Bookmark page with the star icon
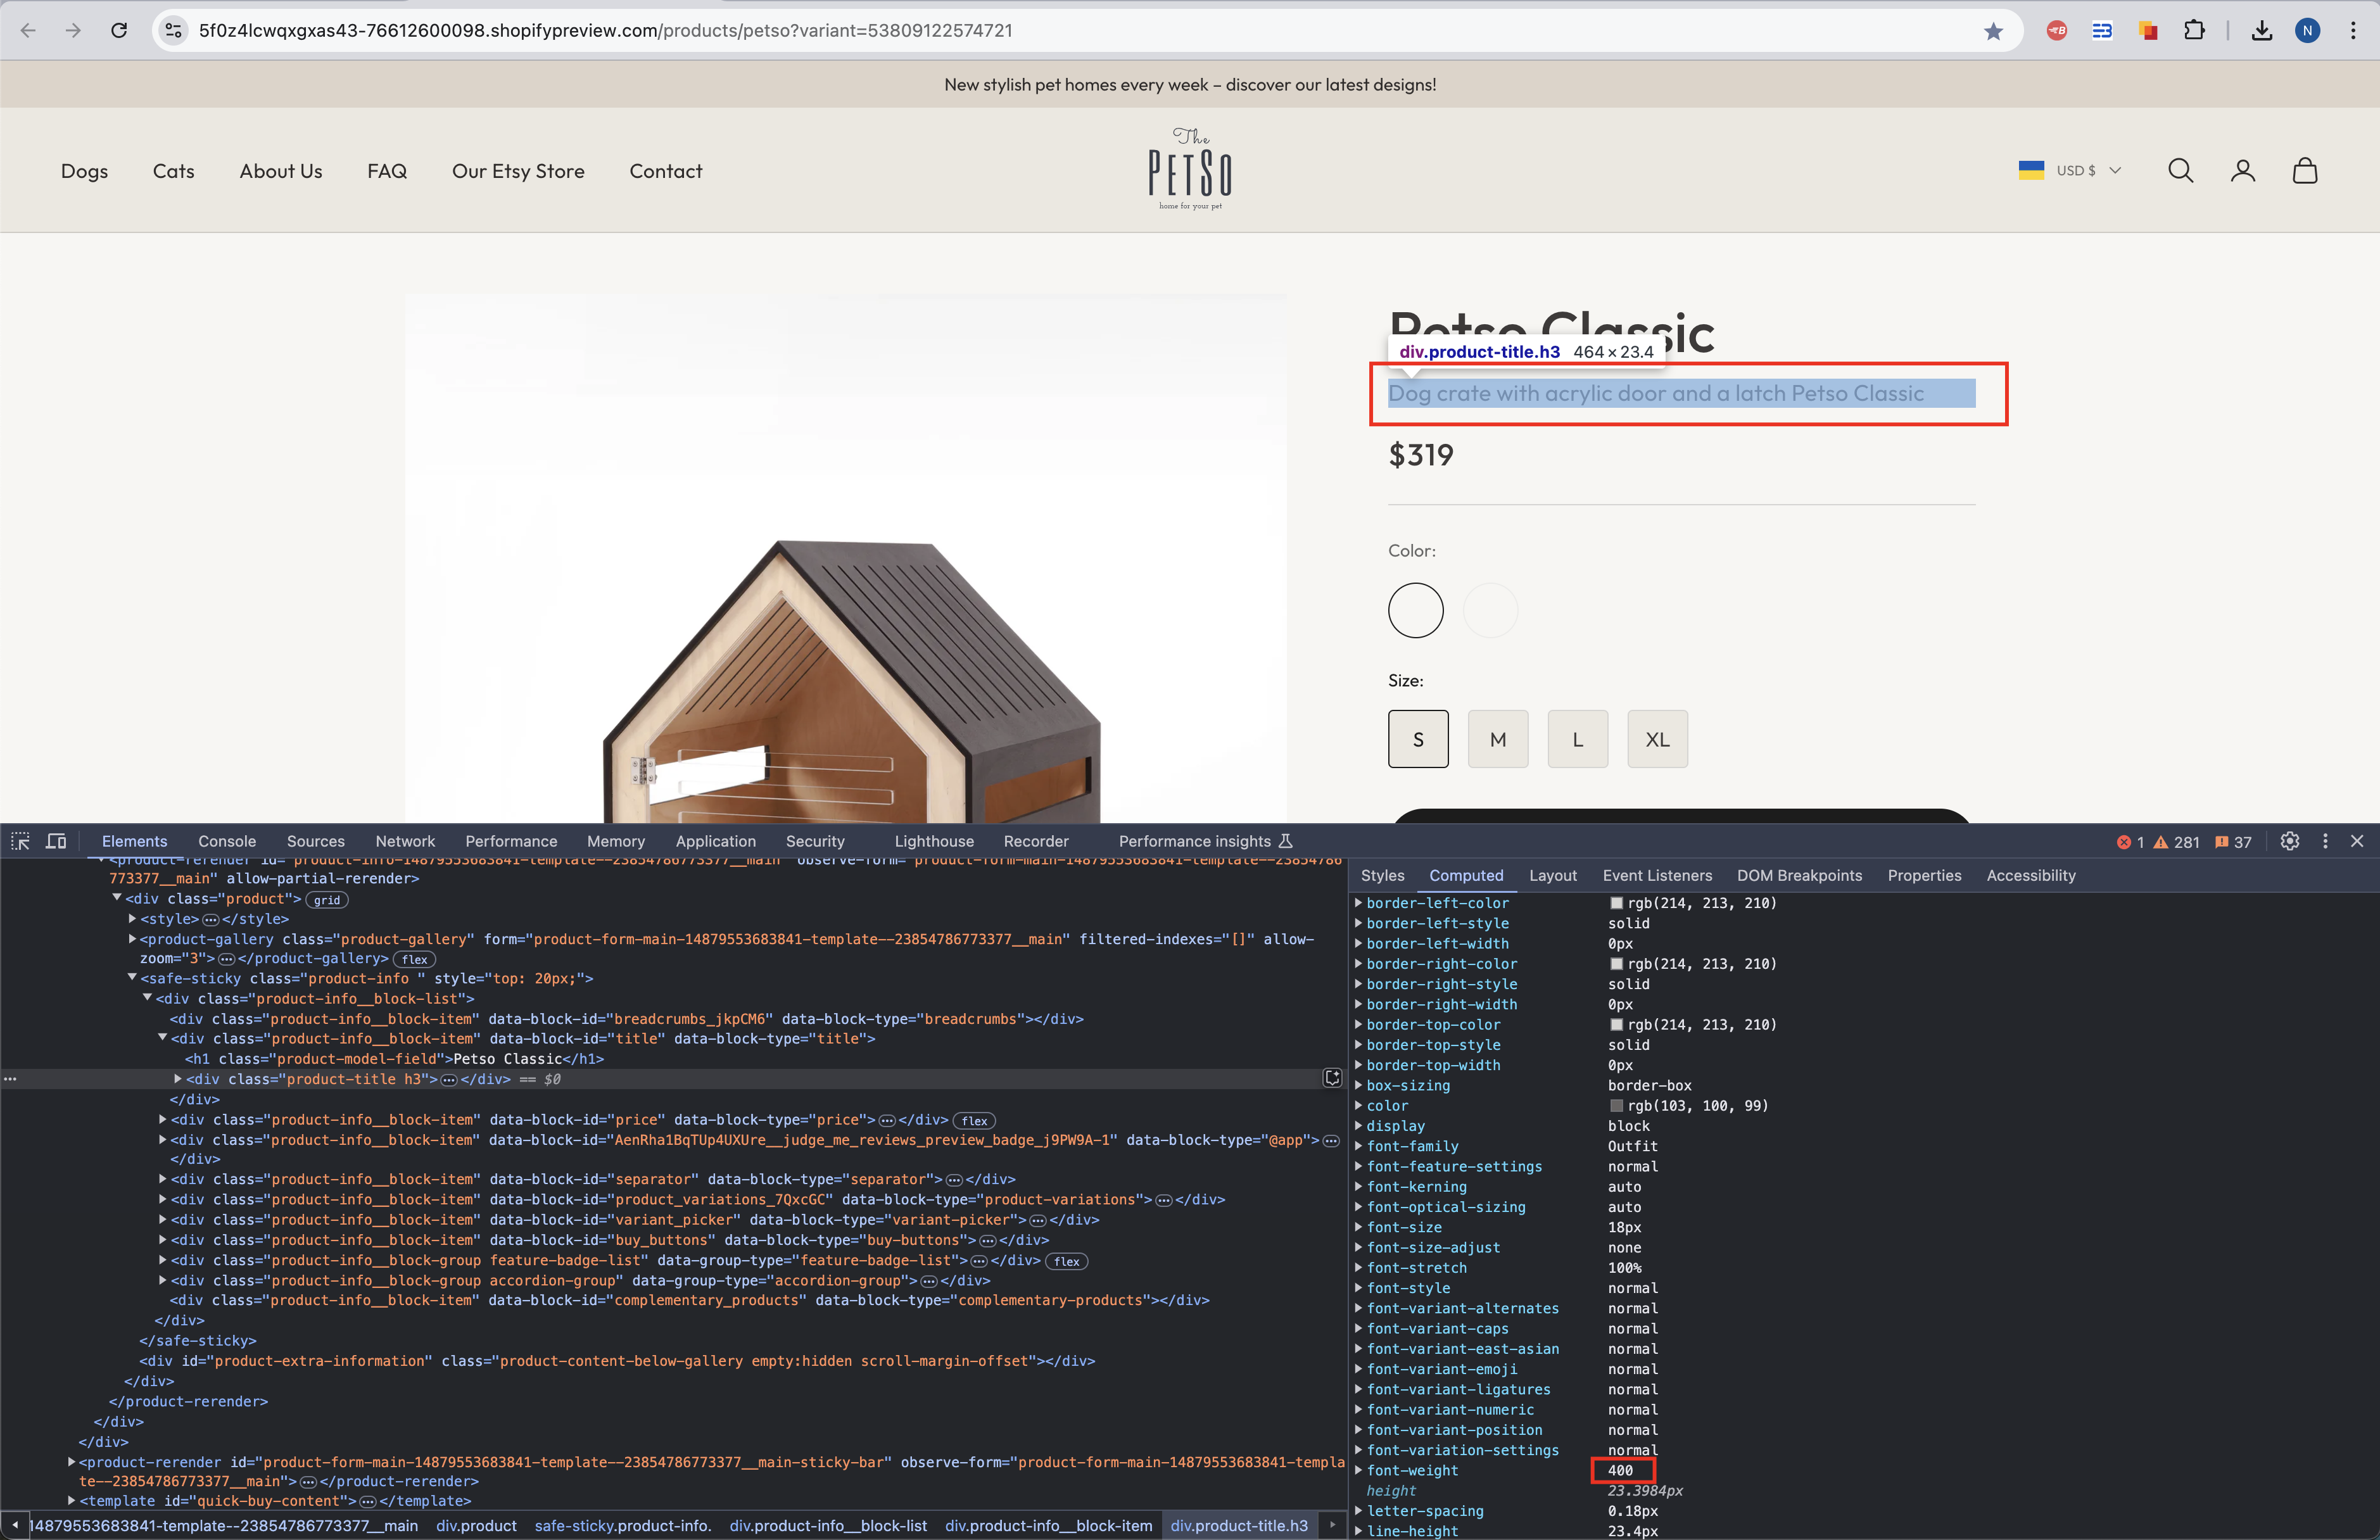 [1993, 31]
